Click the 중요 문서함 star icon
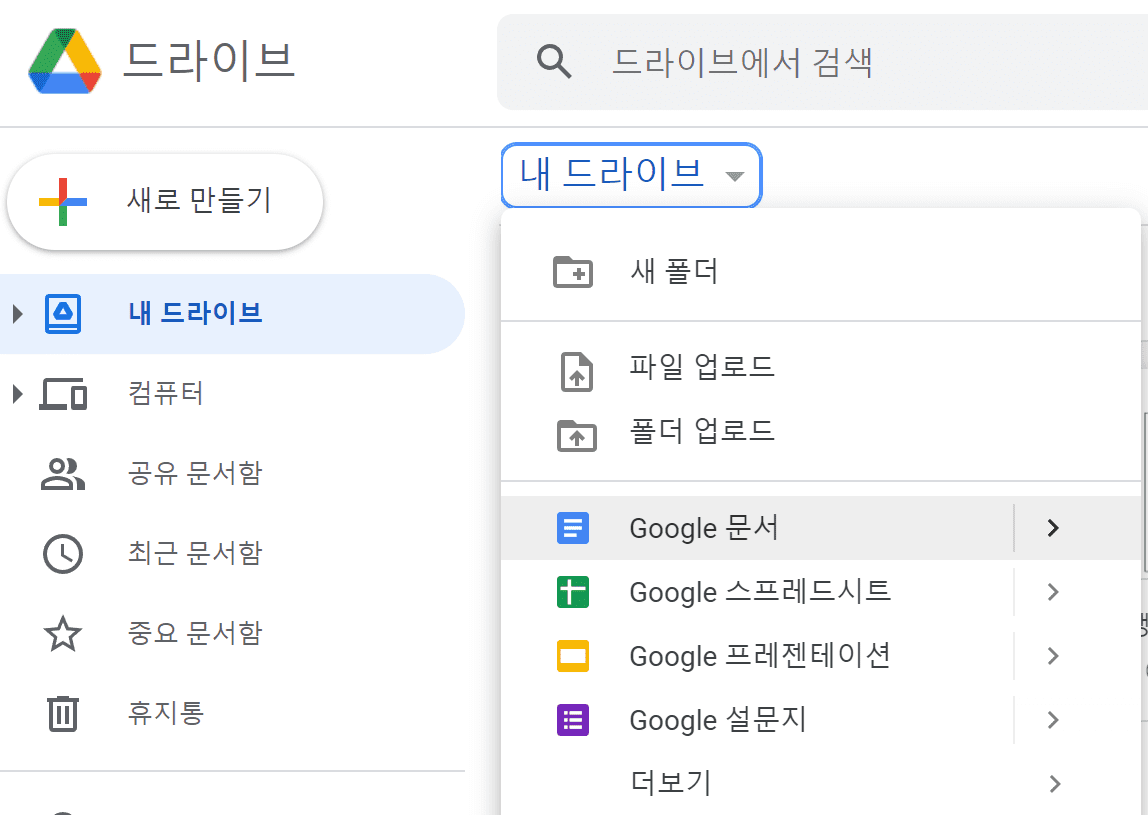This screenshot has height=815, width=1148. tap(63, 633)
